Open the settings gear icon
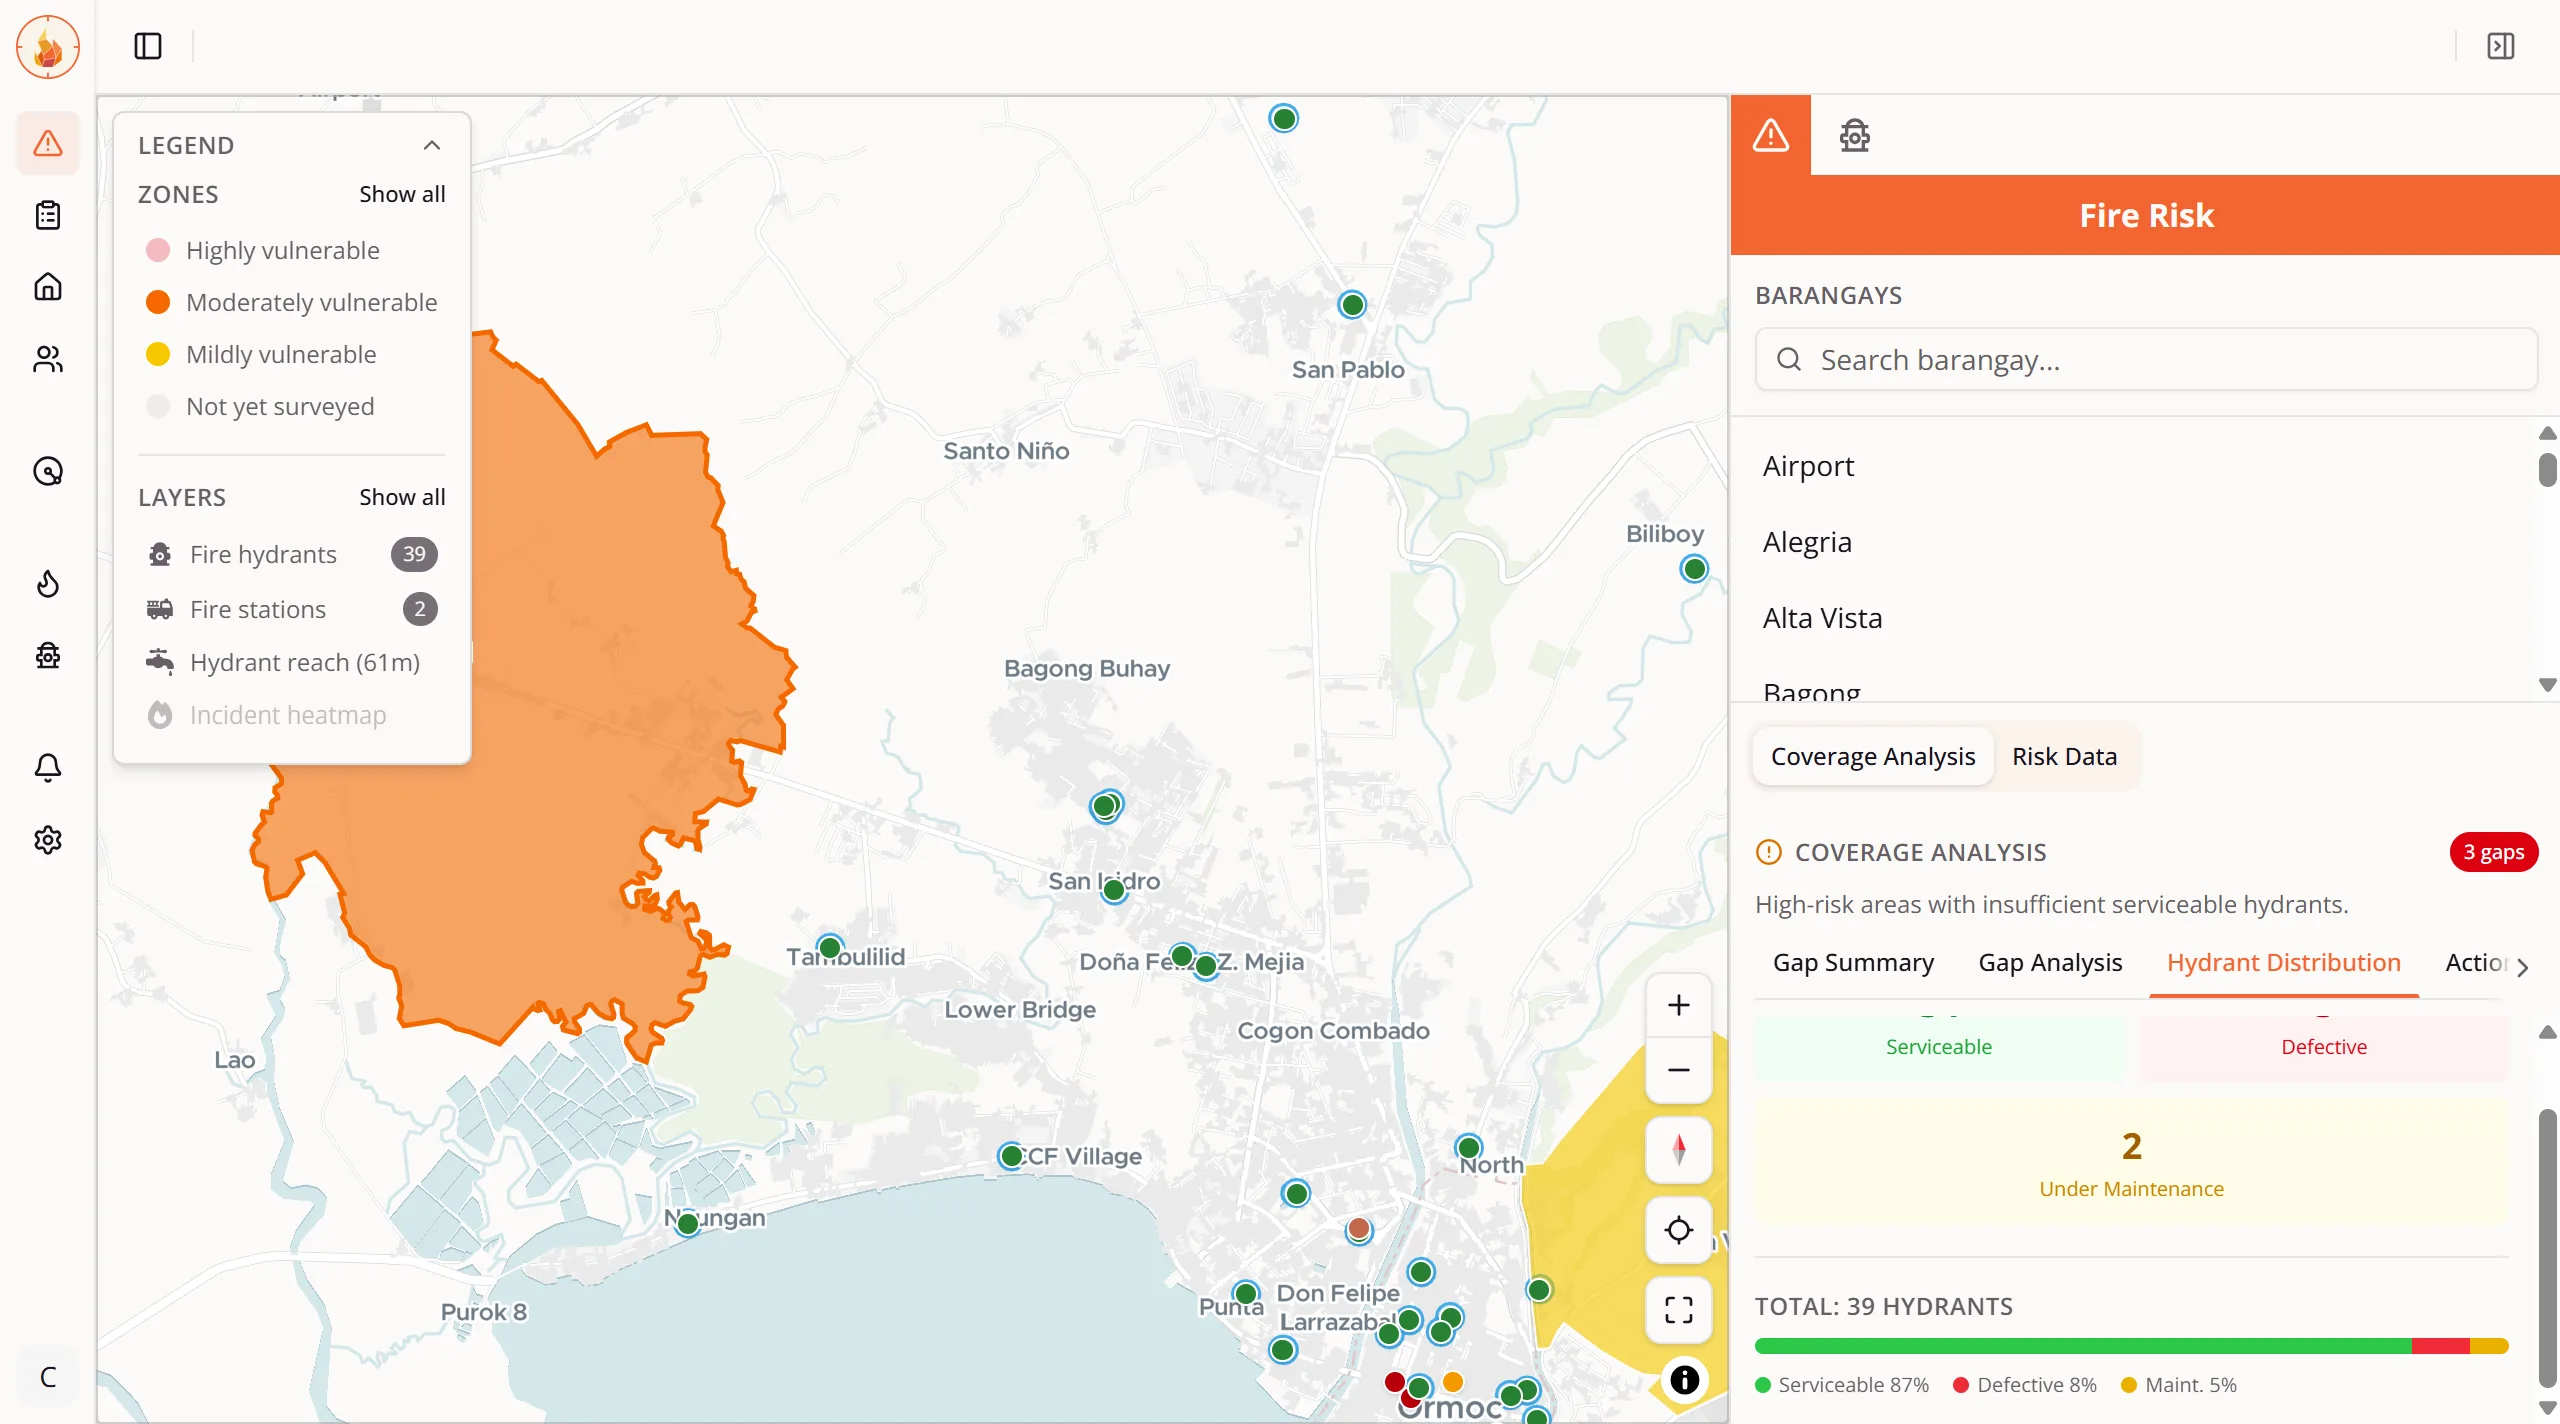 47,839
